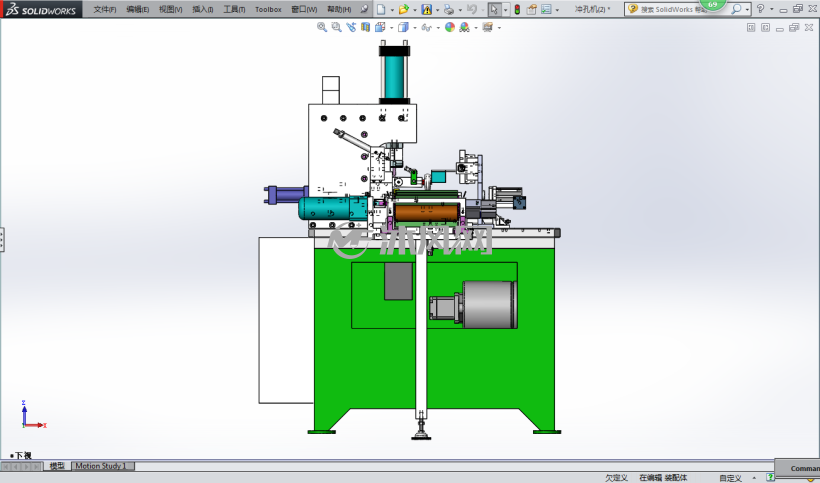Open the Edit Appearance color ball icon
The width and height of the screenshot is (820, 483).
pyautogui.click(x=450, y=27)
